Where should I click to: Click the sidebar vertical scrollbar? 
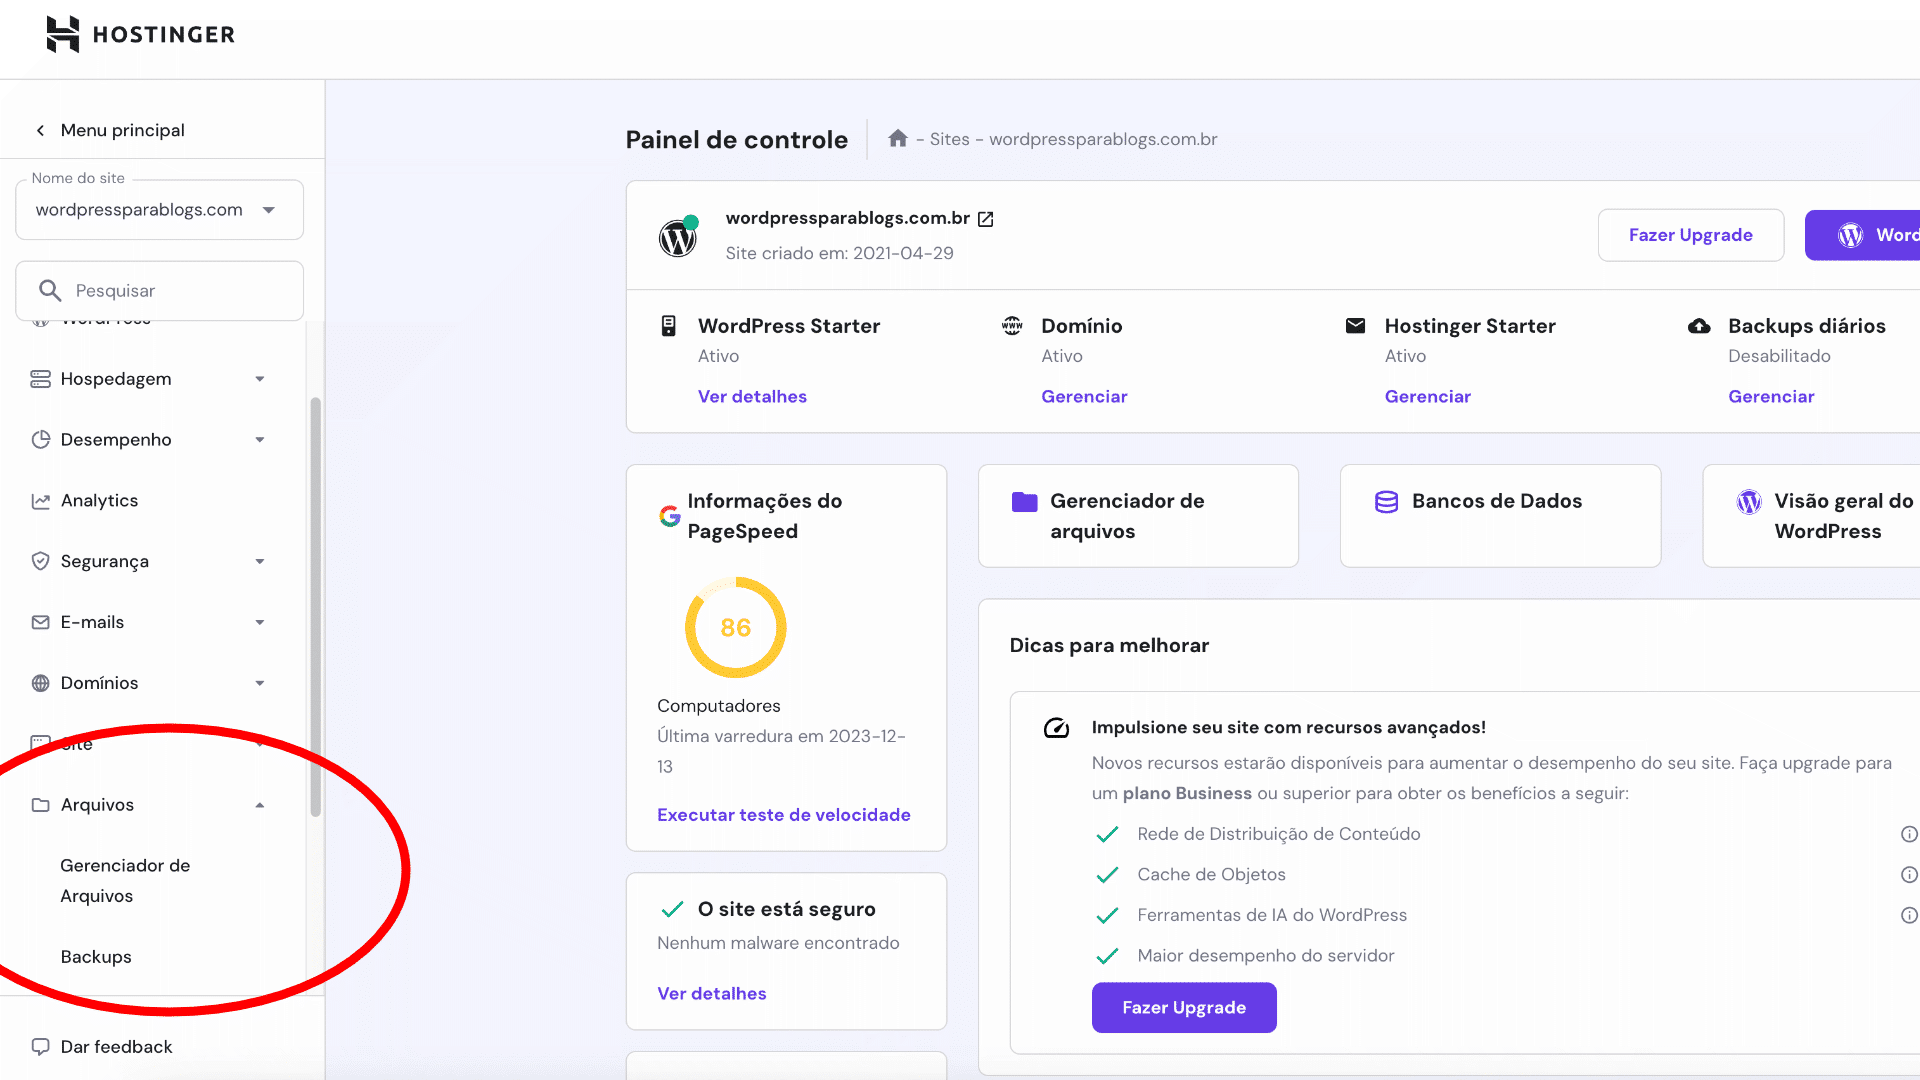(315, 607)
